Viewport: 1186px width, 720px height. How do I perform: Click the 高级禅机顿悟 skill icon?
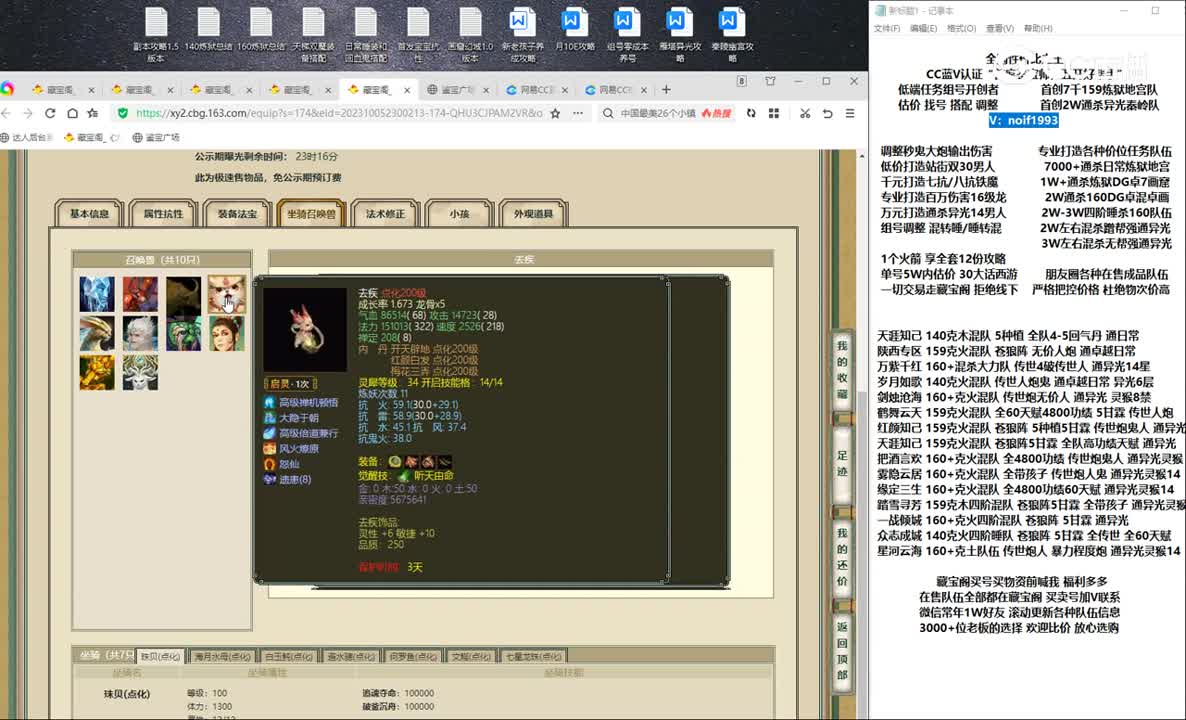tap(269, 402)
